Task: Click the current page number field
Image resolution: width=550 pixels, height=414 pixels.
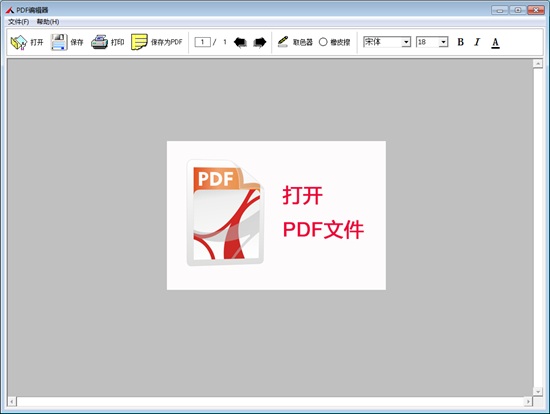Action: 202,42
